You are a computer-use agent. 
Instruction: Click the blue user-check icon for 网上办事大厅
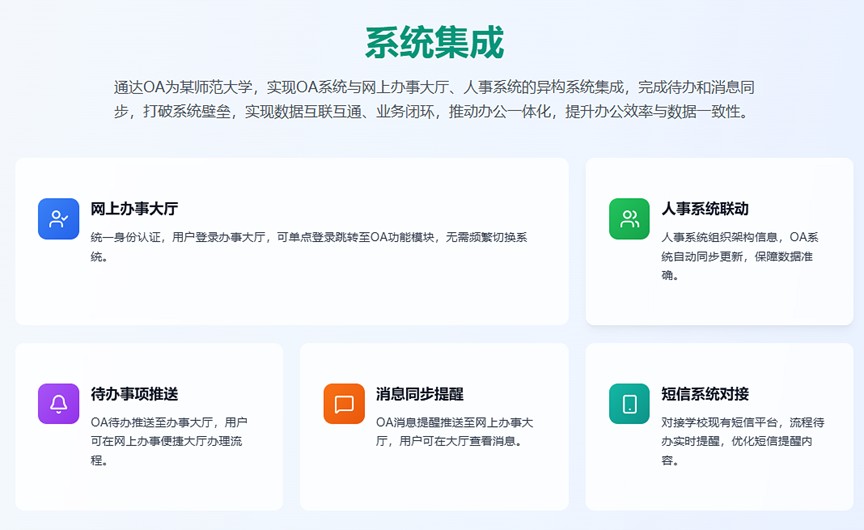click(x=58, y=219)
